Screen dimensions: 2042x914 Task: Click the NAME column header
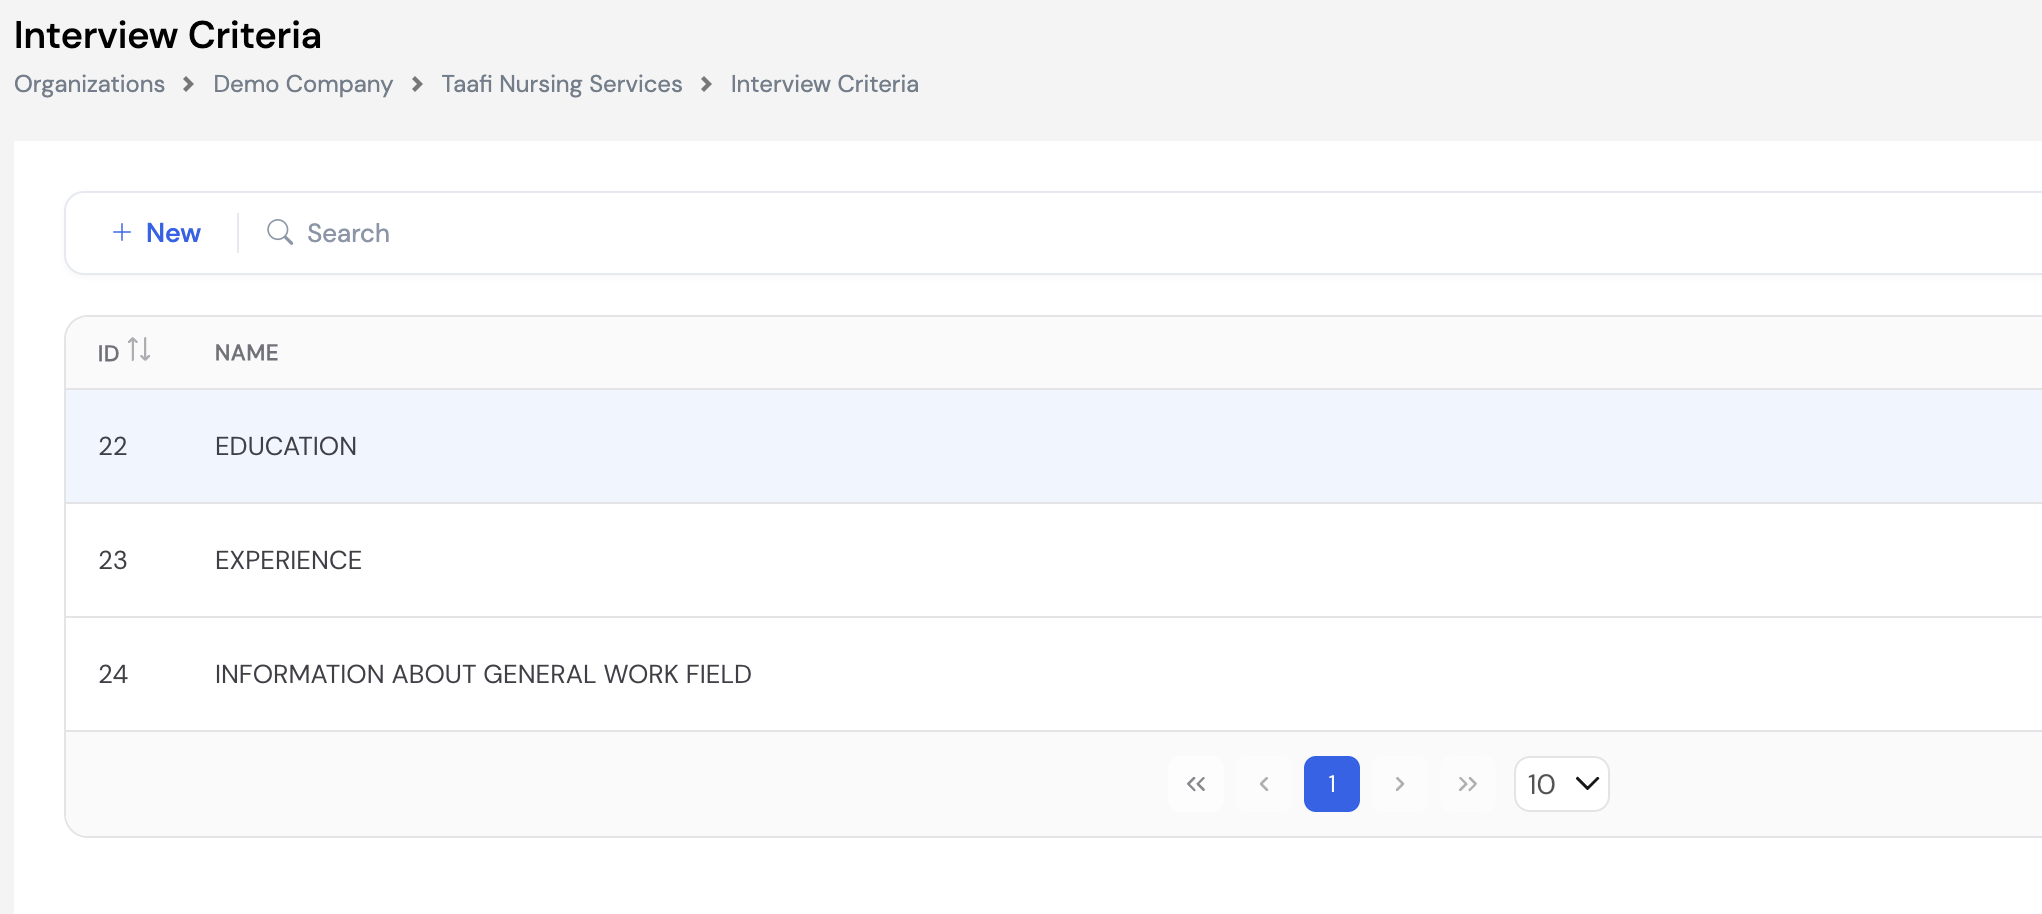(247, 353)
